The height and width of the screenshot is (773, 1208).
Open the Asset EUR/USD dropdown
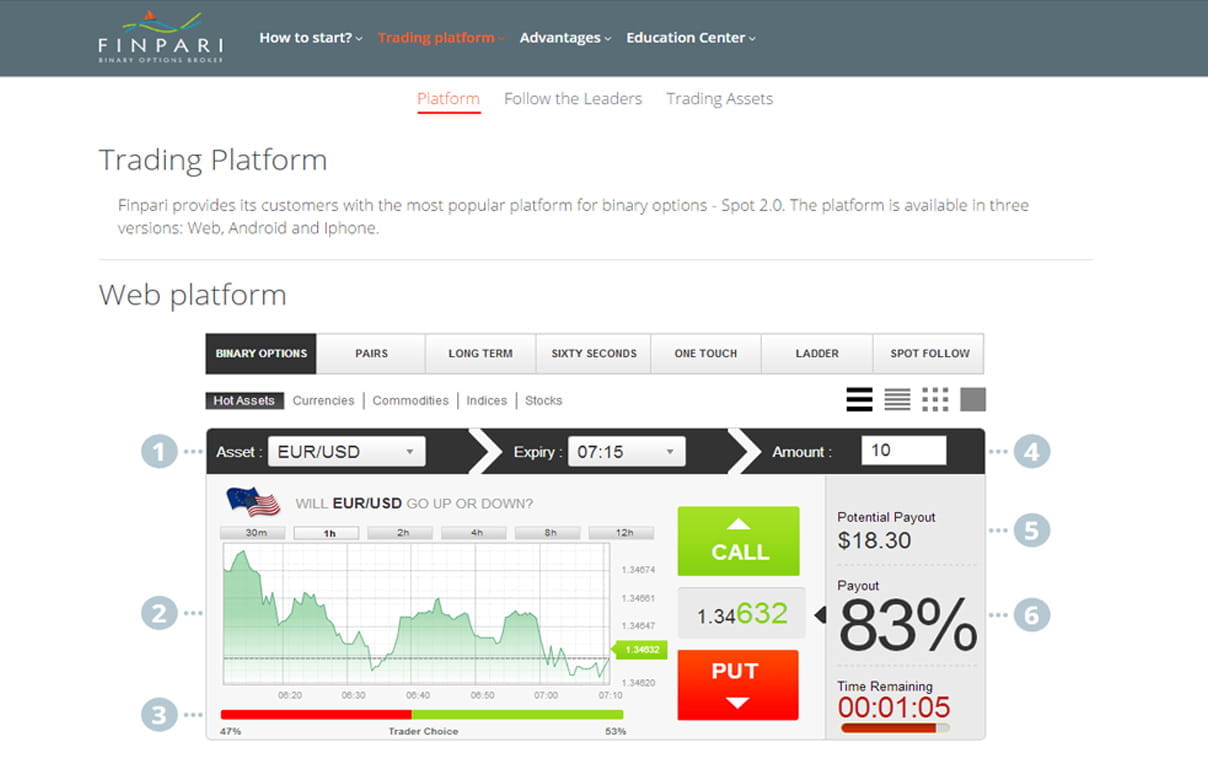point(346,452)
